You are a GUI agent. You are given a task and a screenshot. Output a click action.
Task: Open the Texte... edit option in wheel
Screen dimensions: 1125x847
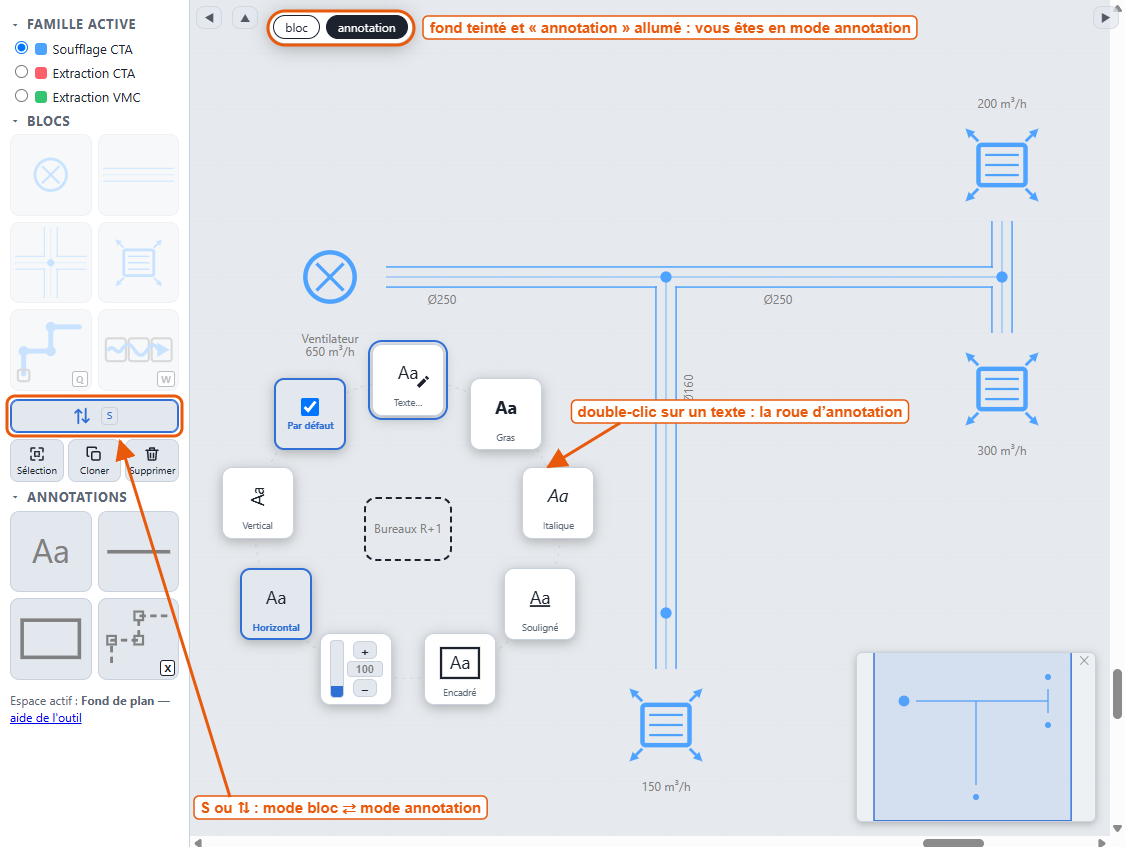[408, 380]
